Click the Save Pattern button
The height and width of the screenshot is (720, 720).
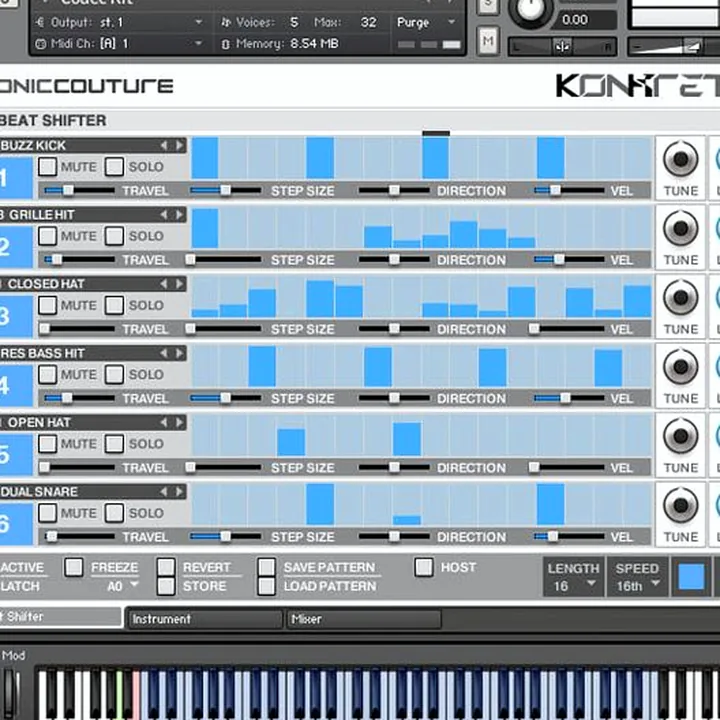pyautogui.click(x=266, y=568)
